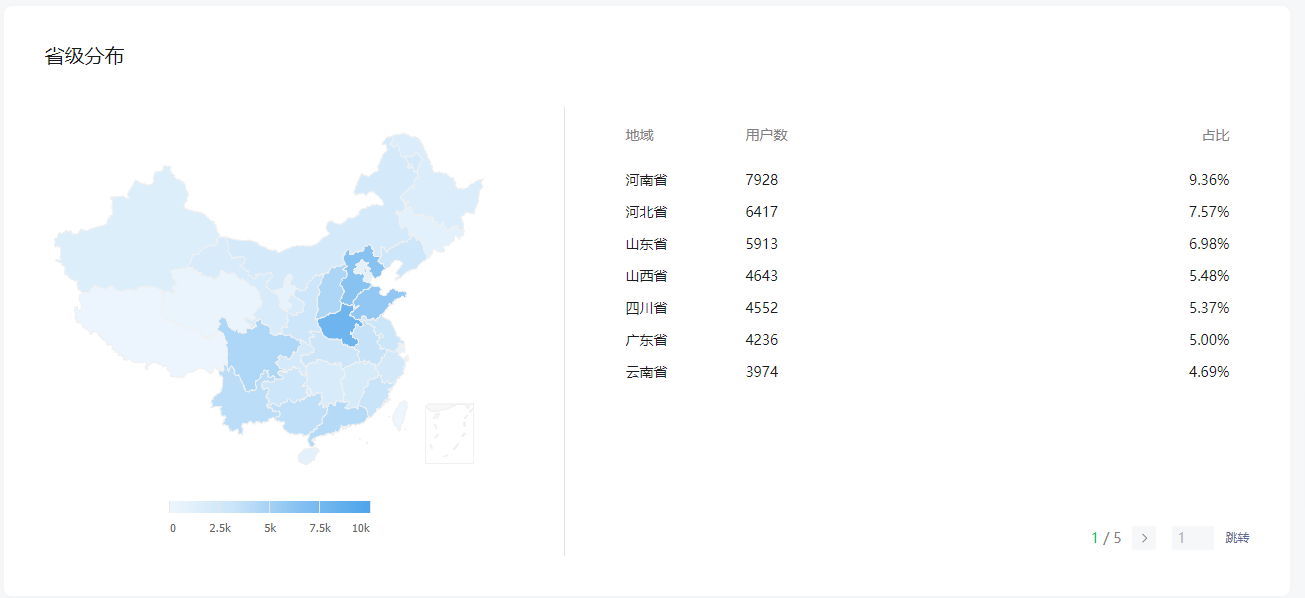Select 四川省 row in the table
Screen dimensions: 1305x598
click(x=927, y=308)
